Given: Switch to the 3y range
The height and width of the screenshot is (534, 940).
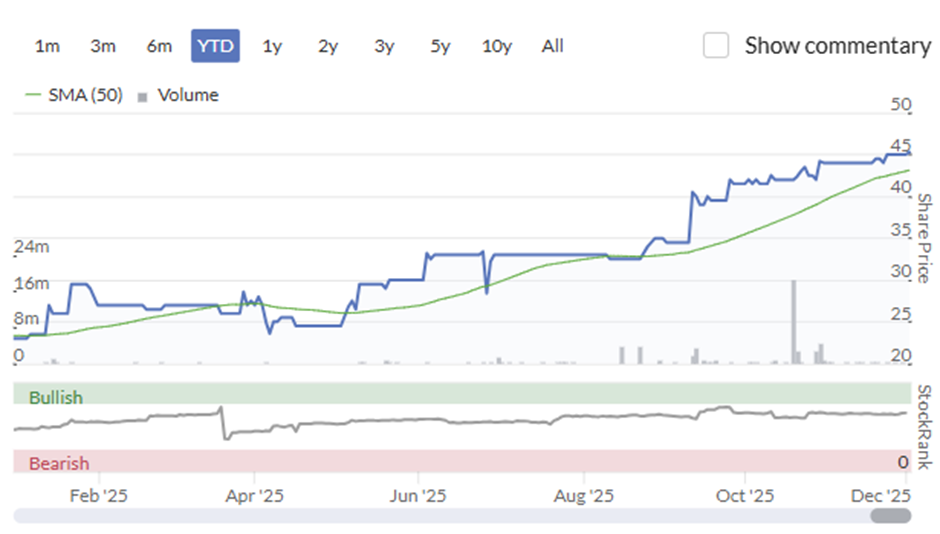Looking at the screenshot, I should [384, 46].
